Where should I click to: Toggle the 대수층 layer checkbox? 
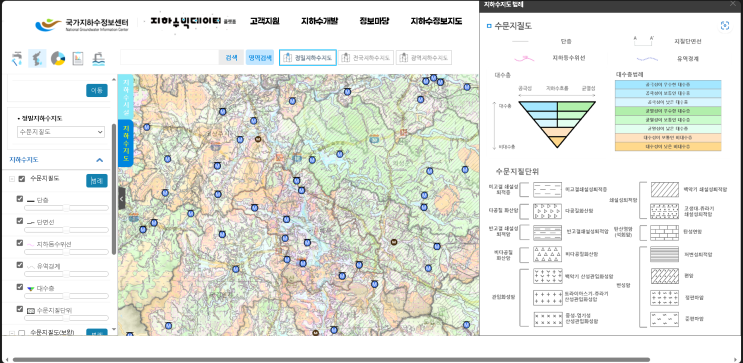click(19, 287)
